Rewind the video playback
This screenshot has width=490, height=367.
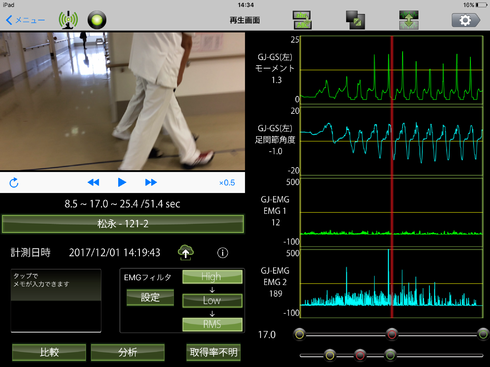(93, 182)
